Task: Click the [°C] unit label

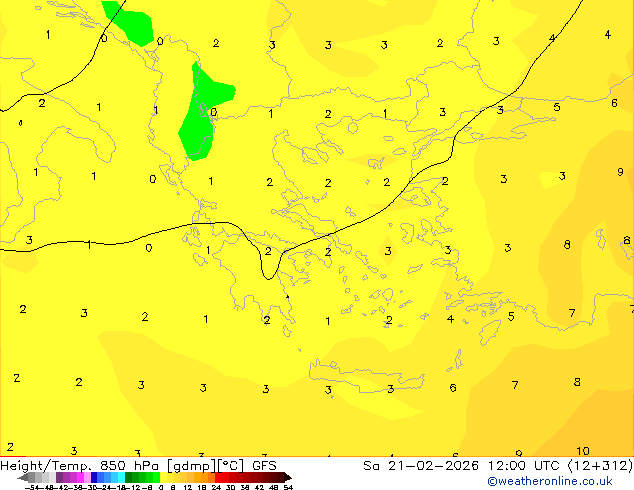Action: [x=231, y=466]
